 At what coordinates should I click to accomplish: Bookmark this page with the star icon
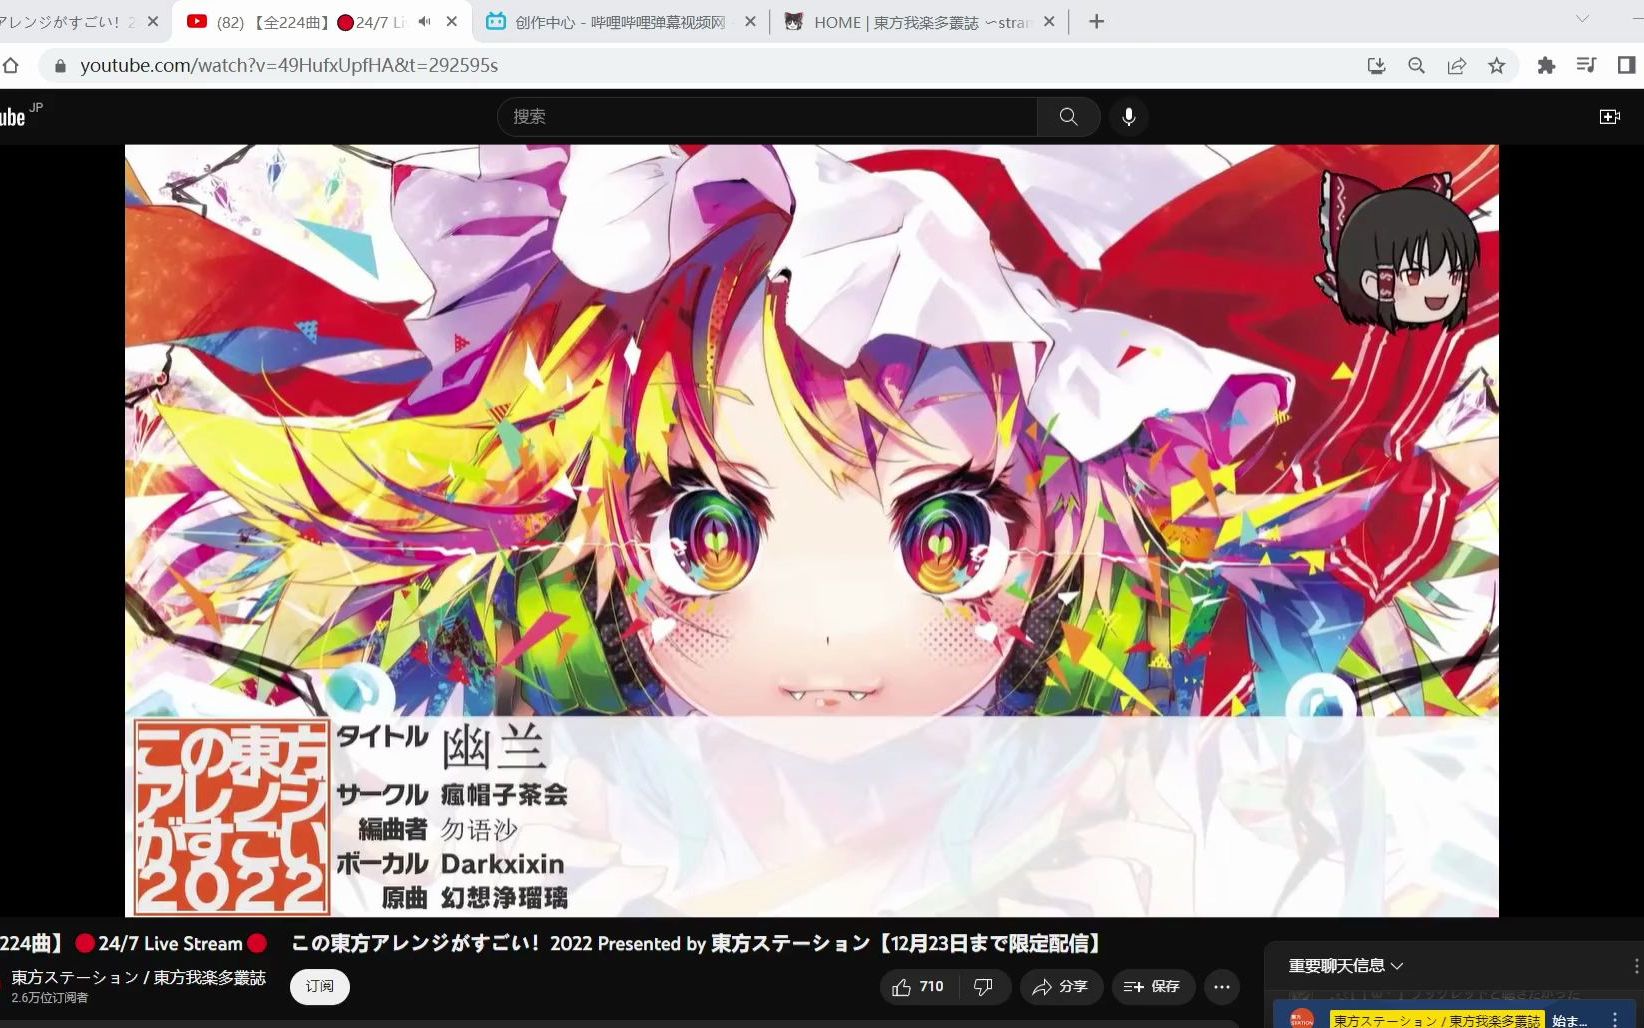coord(1496,66)
